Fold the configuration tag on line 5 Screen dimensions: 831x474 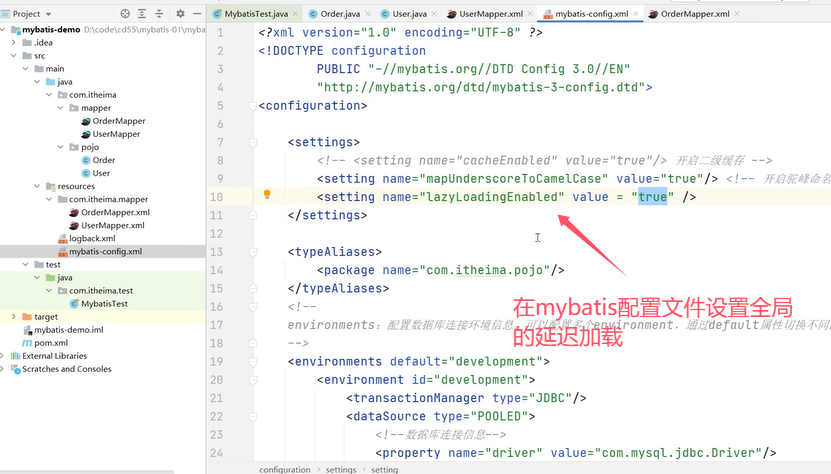click(253, 106)
